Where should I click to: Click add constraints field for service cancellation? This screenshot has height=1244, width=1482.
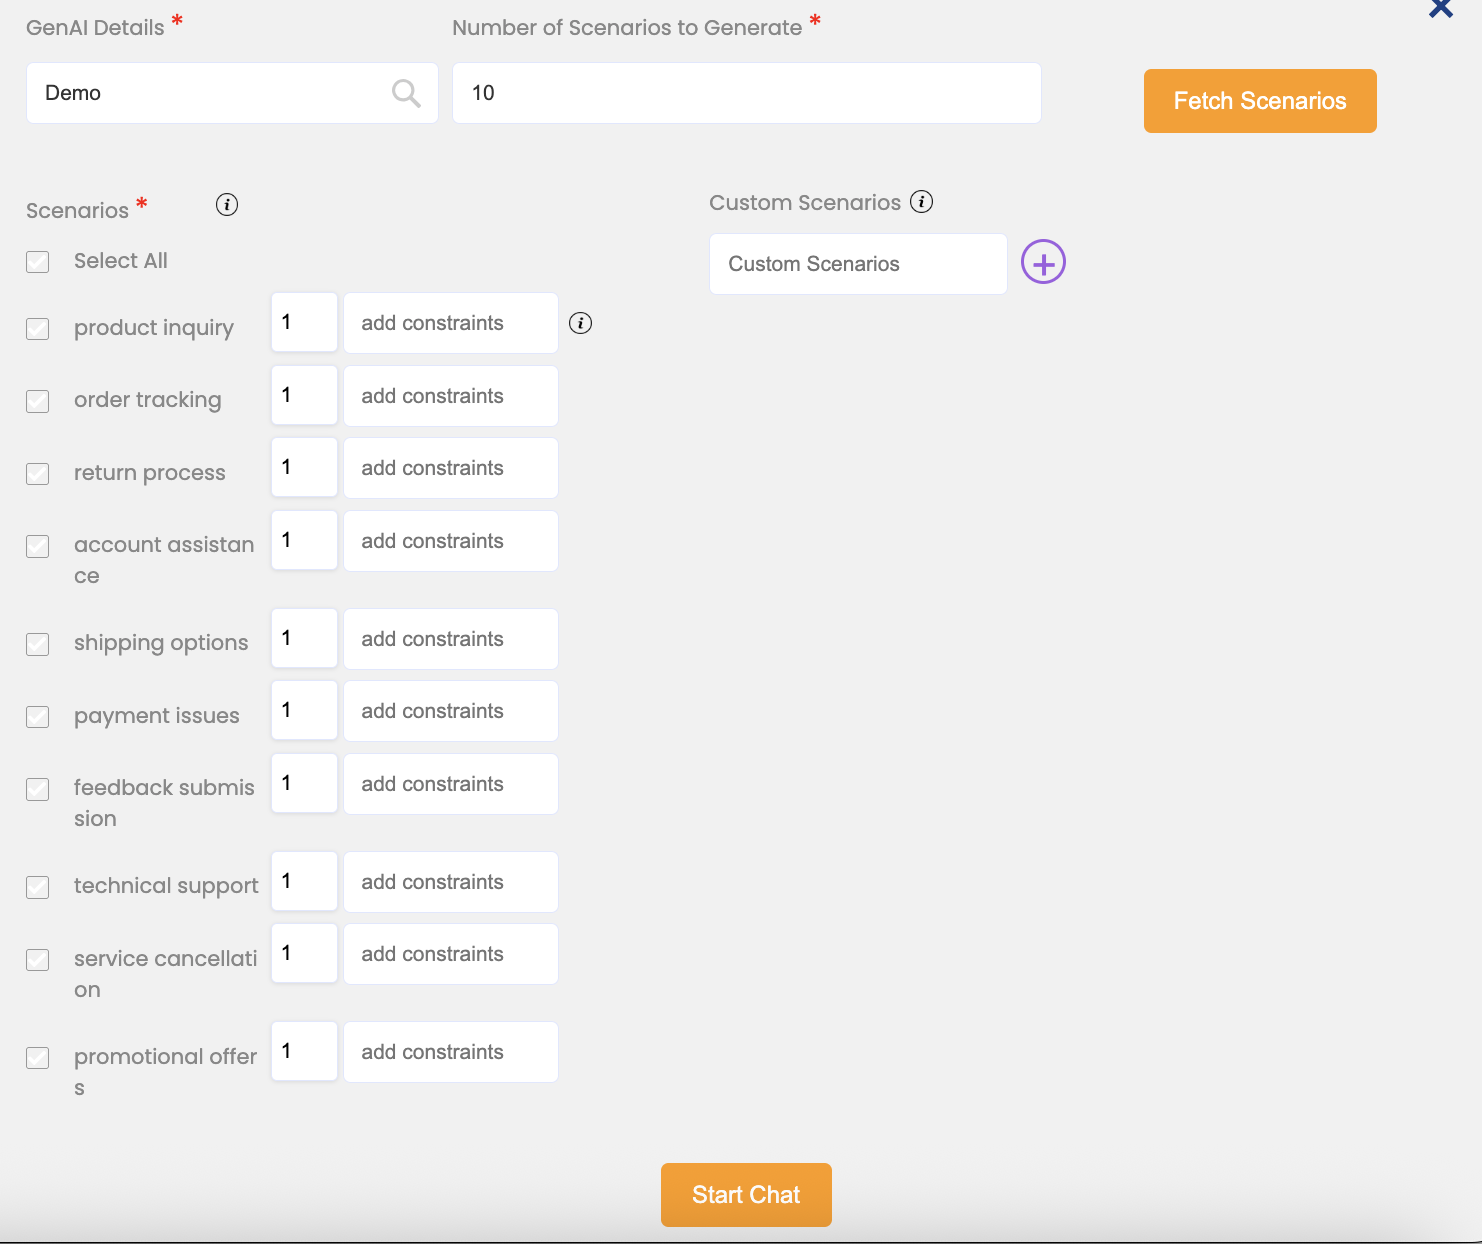[x=450, y=954]
